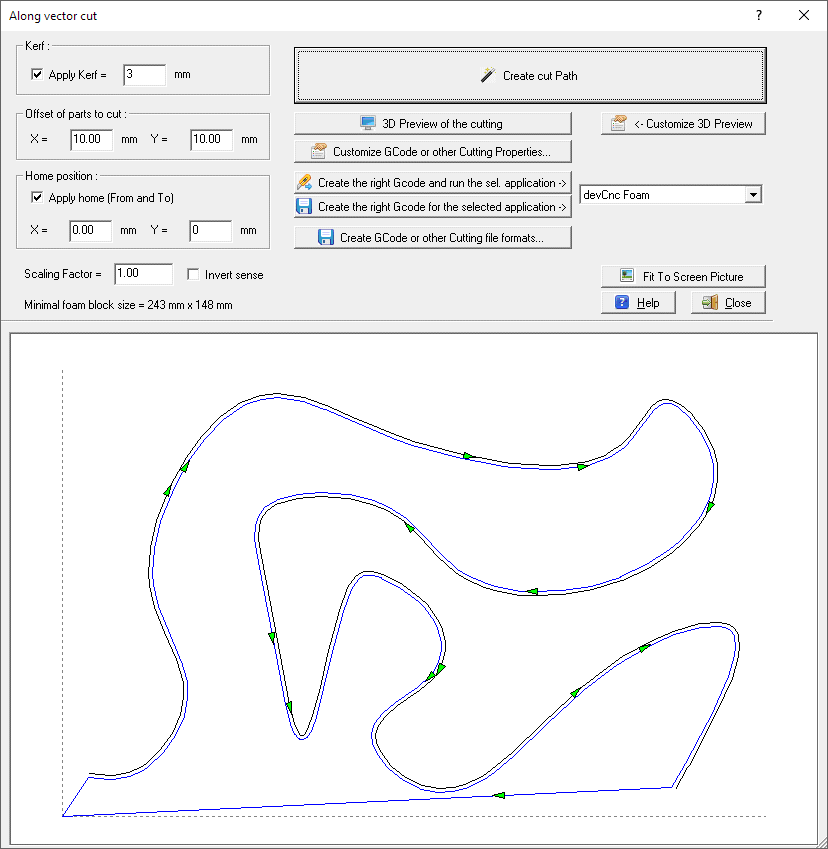The width and height of the screenshot is (828, 849).
Task: Expand the devCnc Foam application dropdown
Action: [753, 195]
